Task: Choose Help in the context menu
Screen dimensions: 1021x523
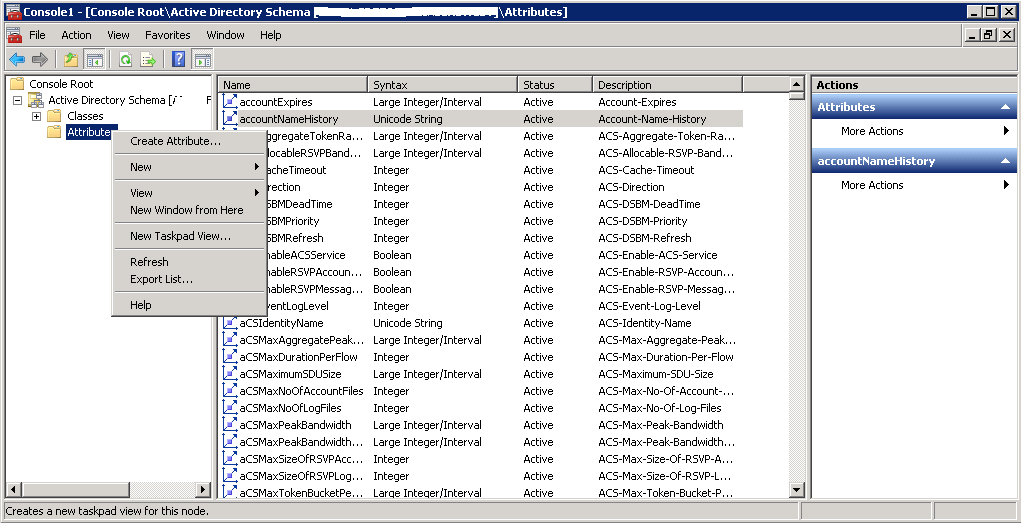Action: (x=189, y=305)
